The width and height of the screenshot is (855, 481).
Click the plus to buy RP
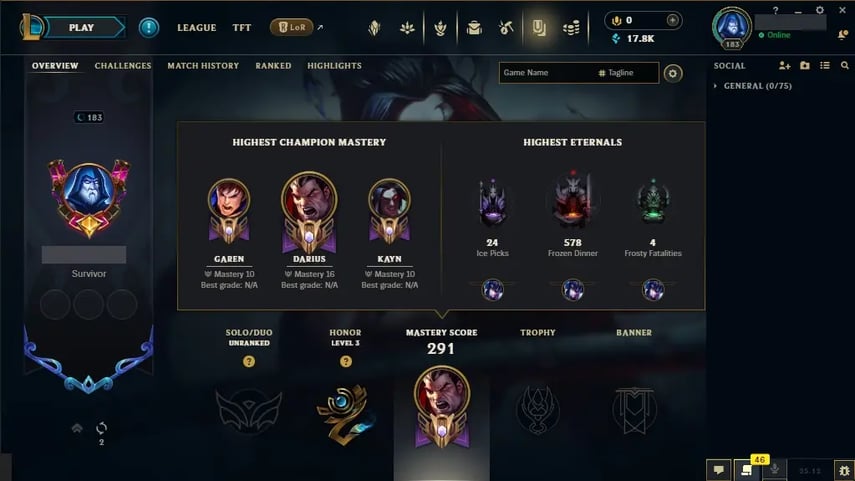(x=672, y=20)
